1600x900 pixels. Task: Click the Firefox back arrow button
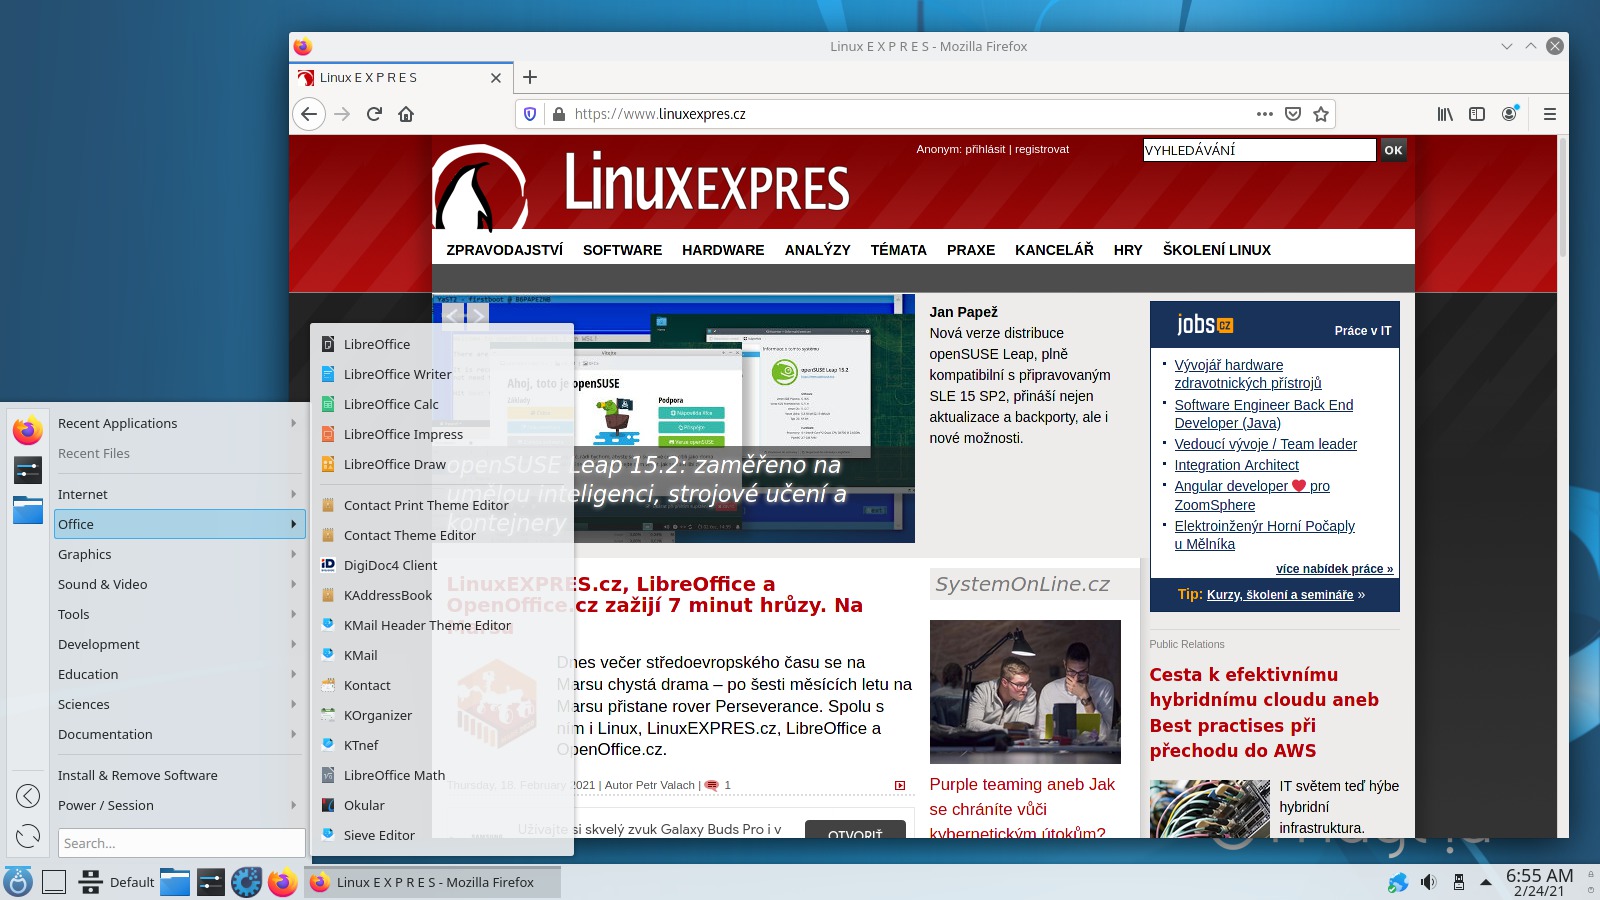click(309, 114)
